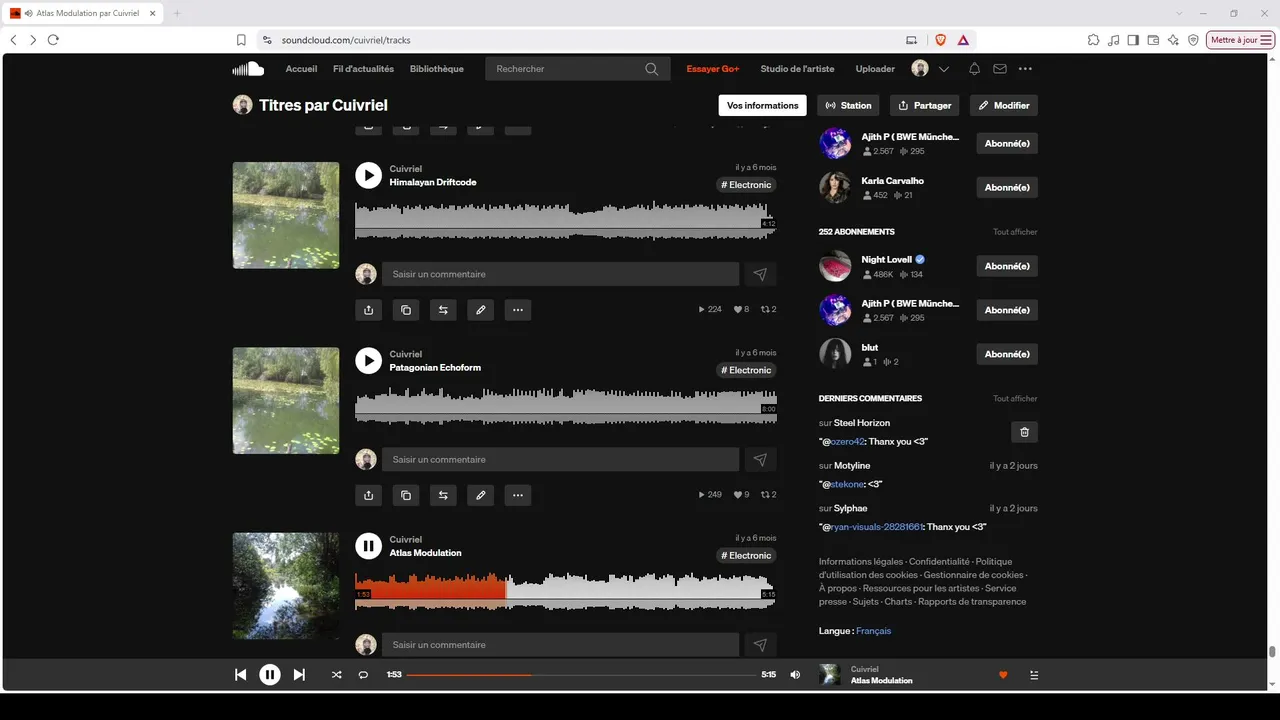Open the Atlas Modulation cover artwork

[286, 586]
